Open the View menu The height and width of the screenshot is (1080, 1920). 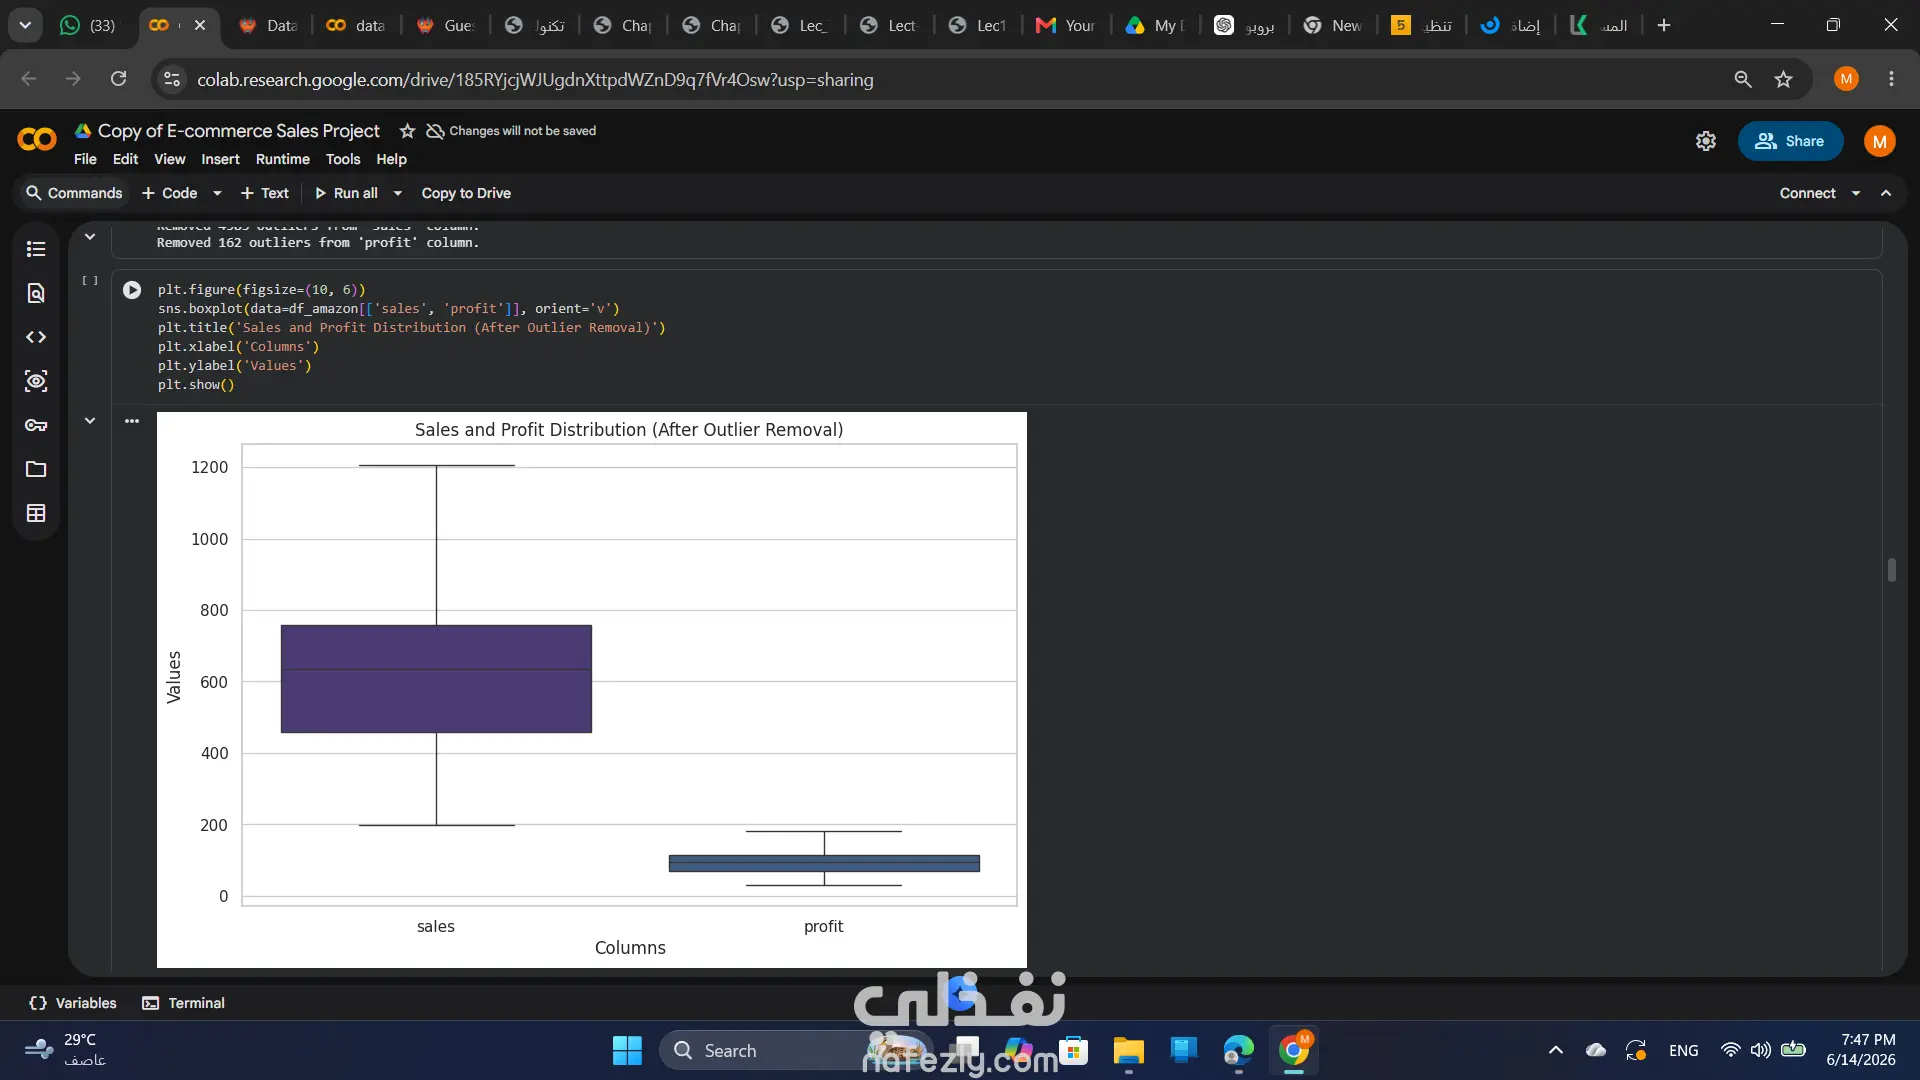coord(169,159)
